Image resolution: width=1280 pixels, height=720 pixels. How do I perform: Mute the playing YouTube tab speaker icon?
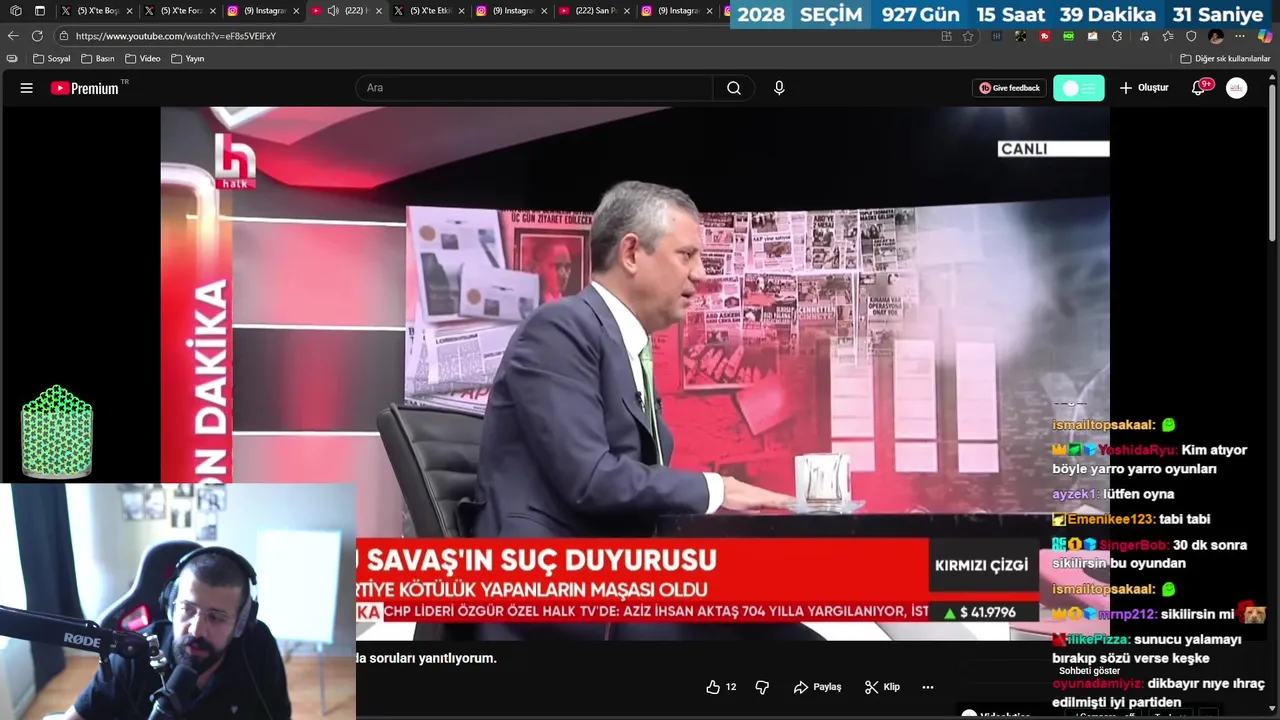click(x=333, y=11)
